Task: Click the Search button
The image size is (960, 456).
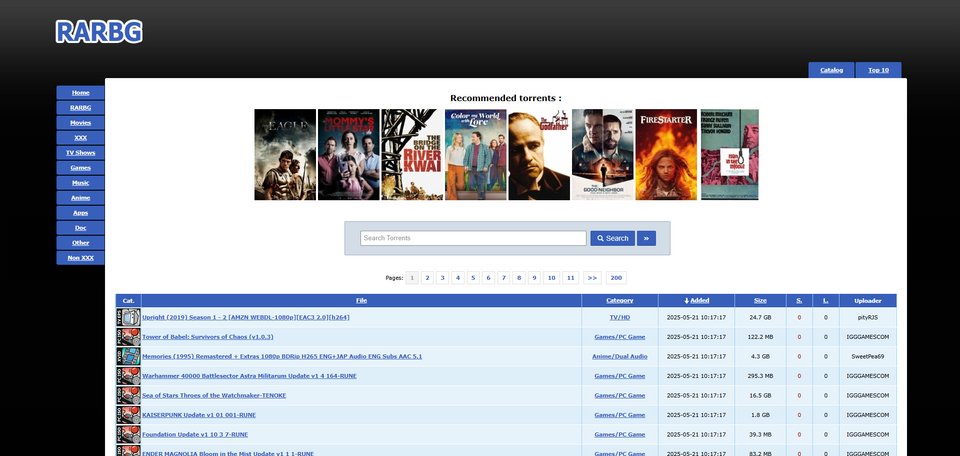Action: pyautogui.click(x=612, y=238)
